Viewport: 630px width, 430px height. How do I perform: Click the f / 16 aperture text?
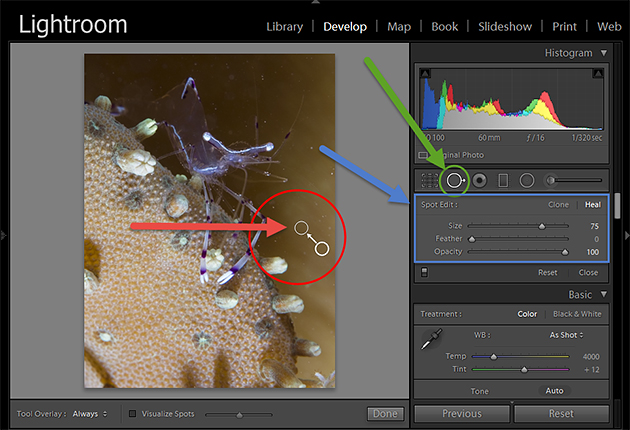pos(535,138)
